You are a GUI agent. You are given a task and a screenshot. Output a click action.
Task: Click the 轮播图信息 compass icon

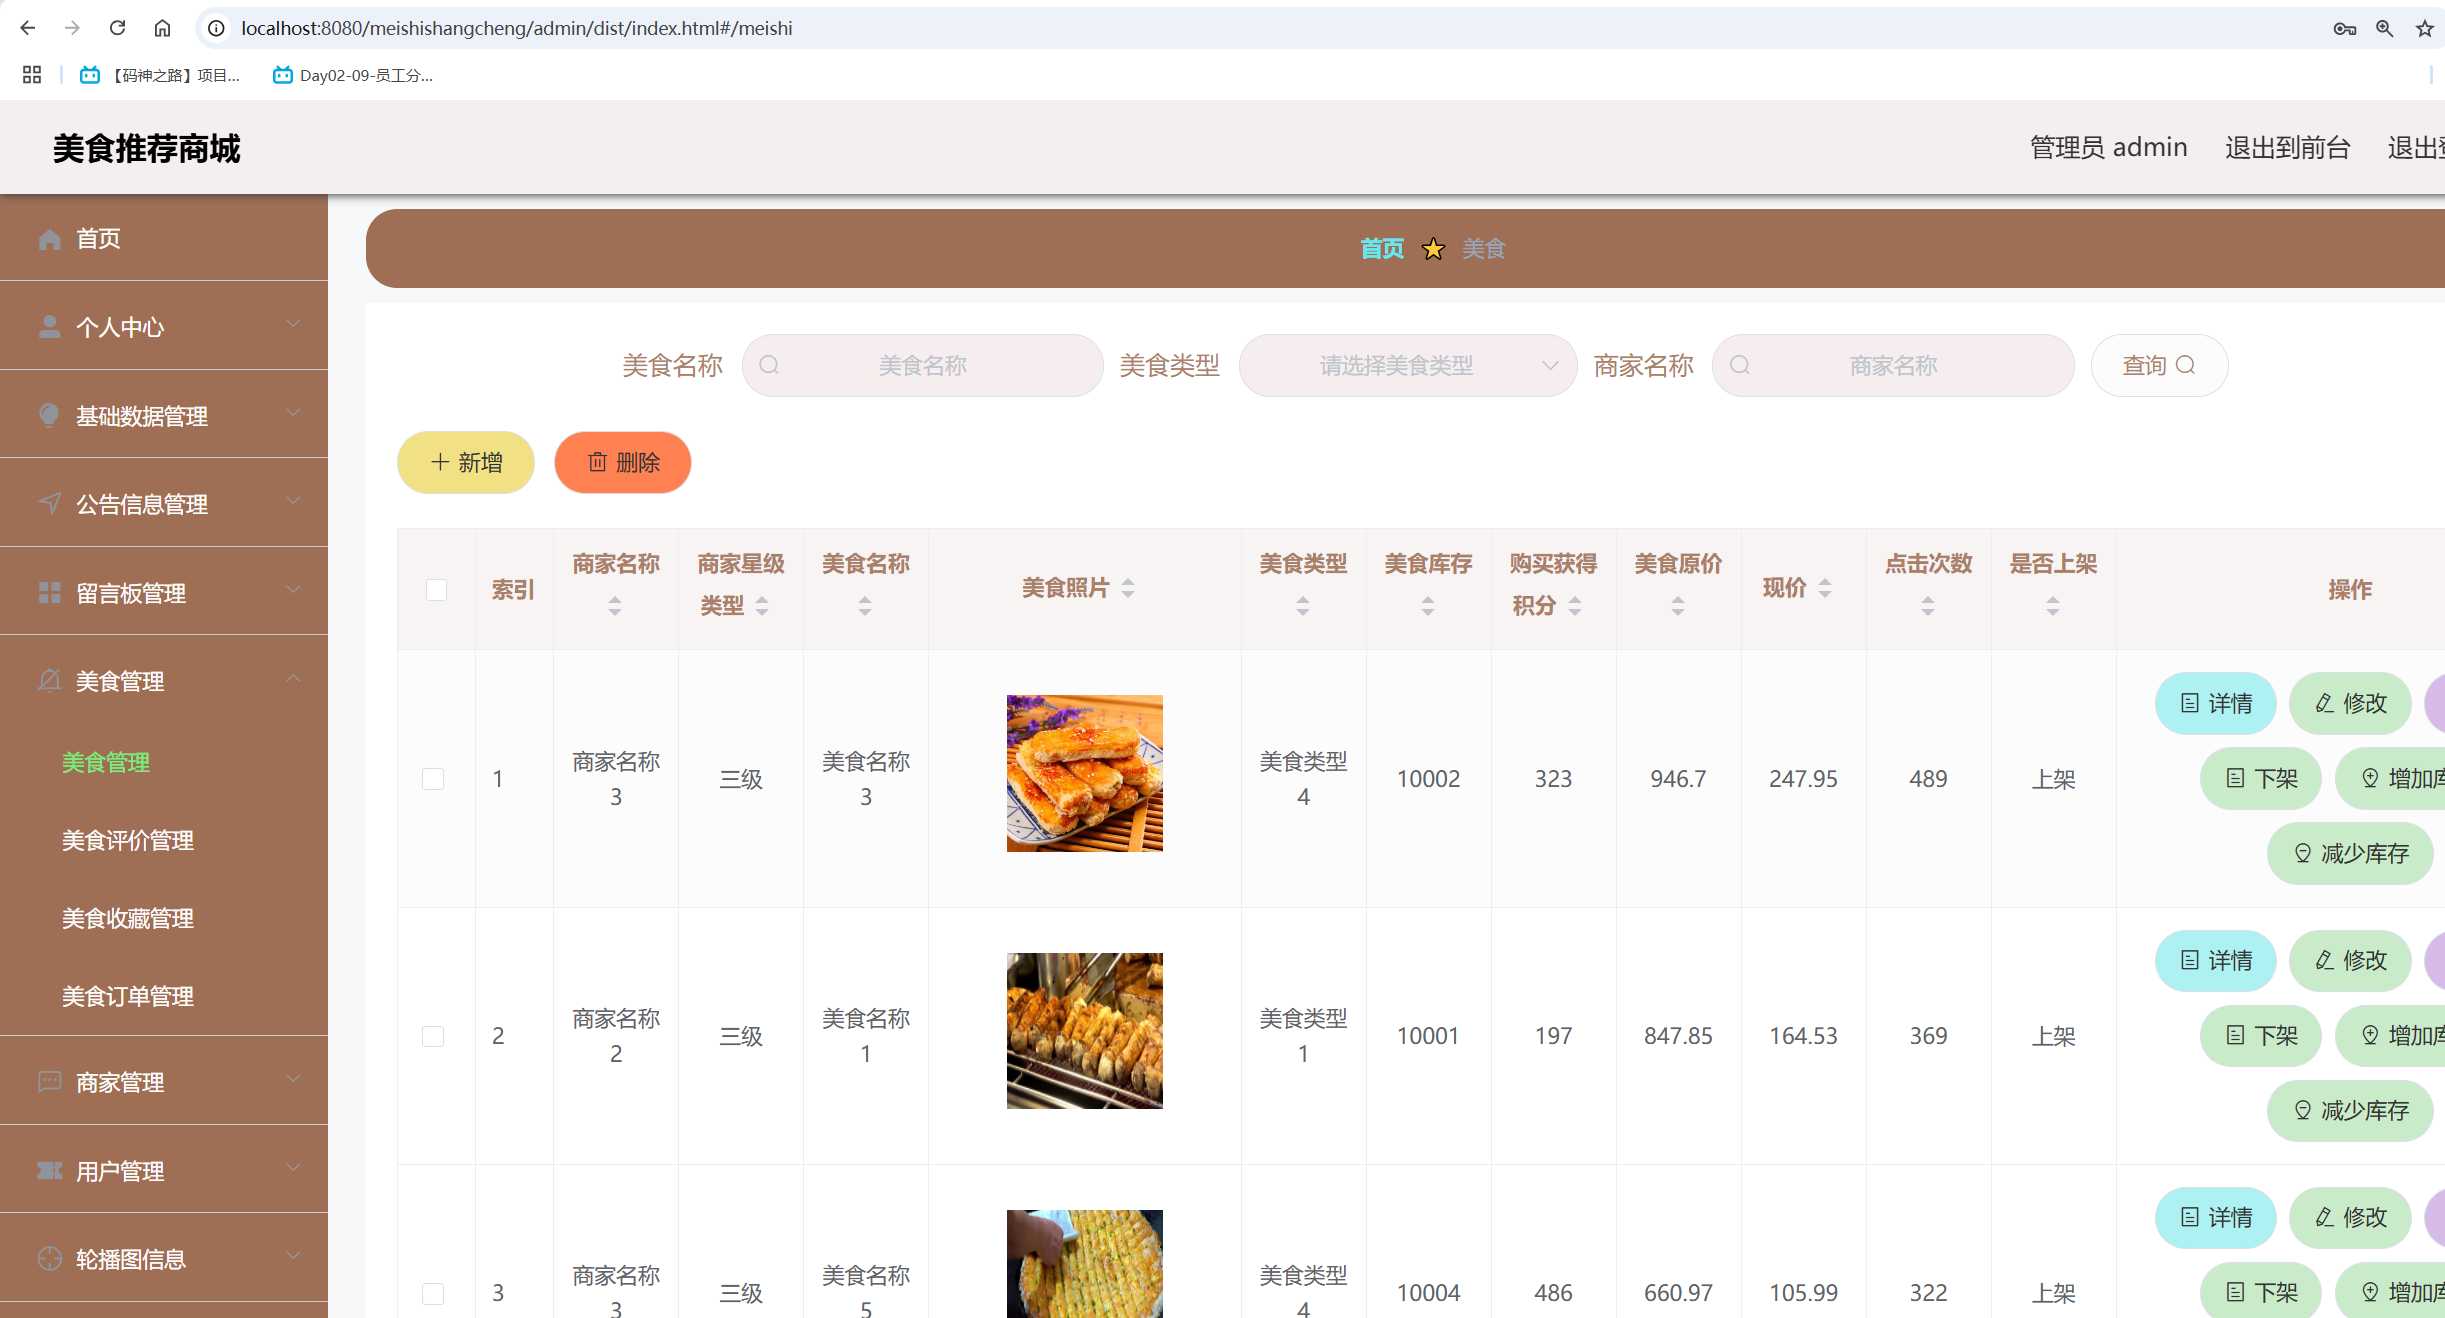click(x=48, y=1258)
